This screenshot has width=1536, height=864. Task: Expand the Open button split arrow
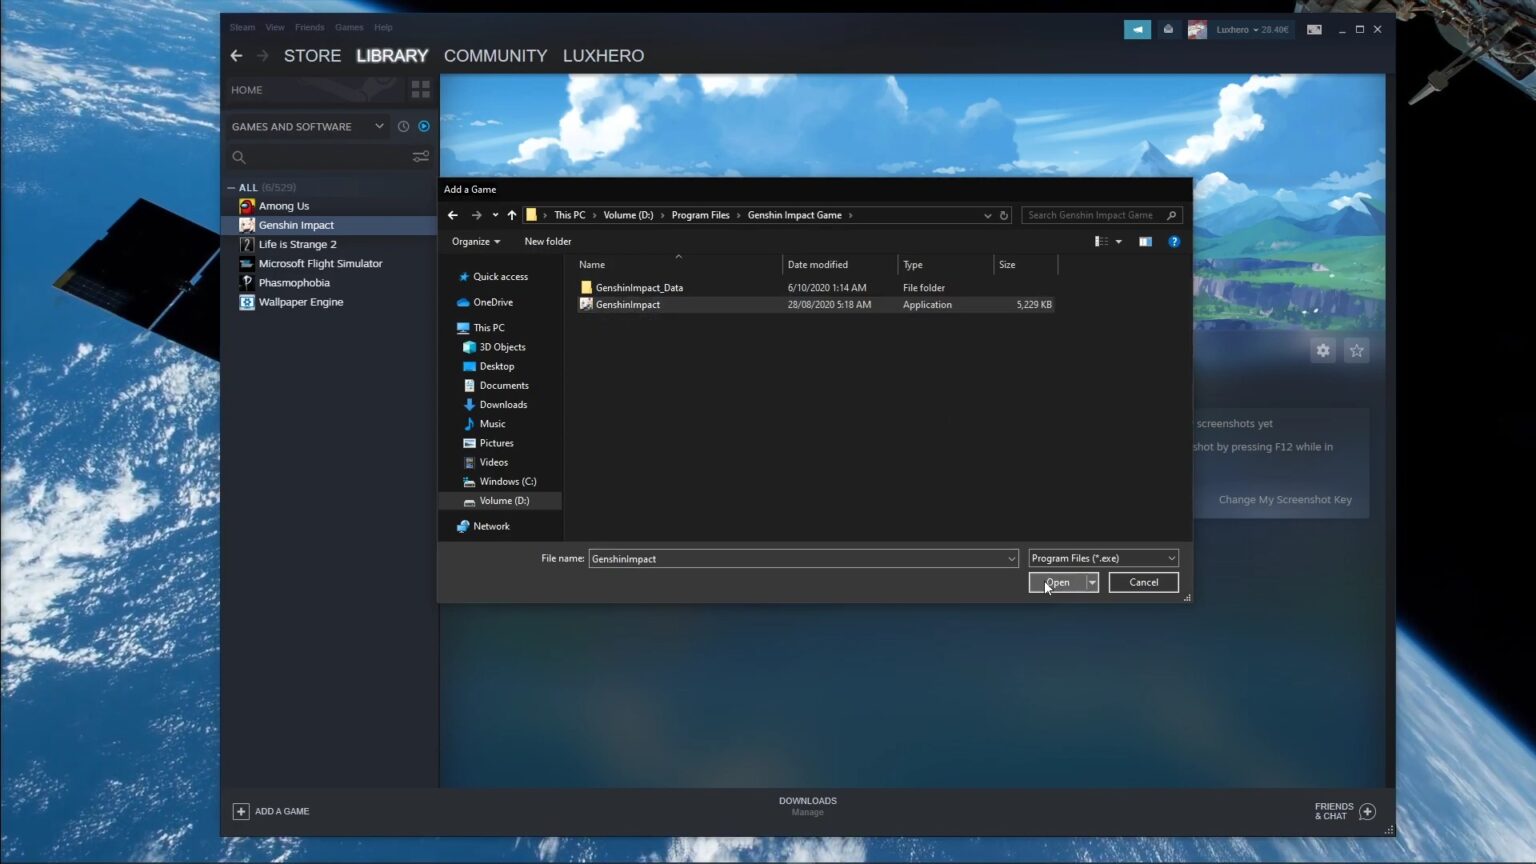(1092, 582)
